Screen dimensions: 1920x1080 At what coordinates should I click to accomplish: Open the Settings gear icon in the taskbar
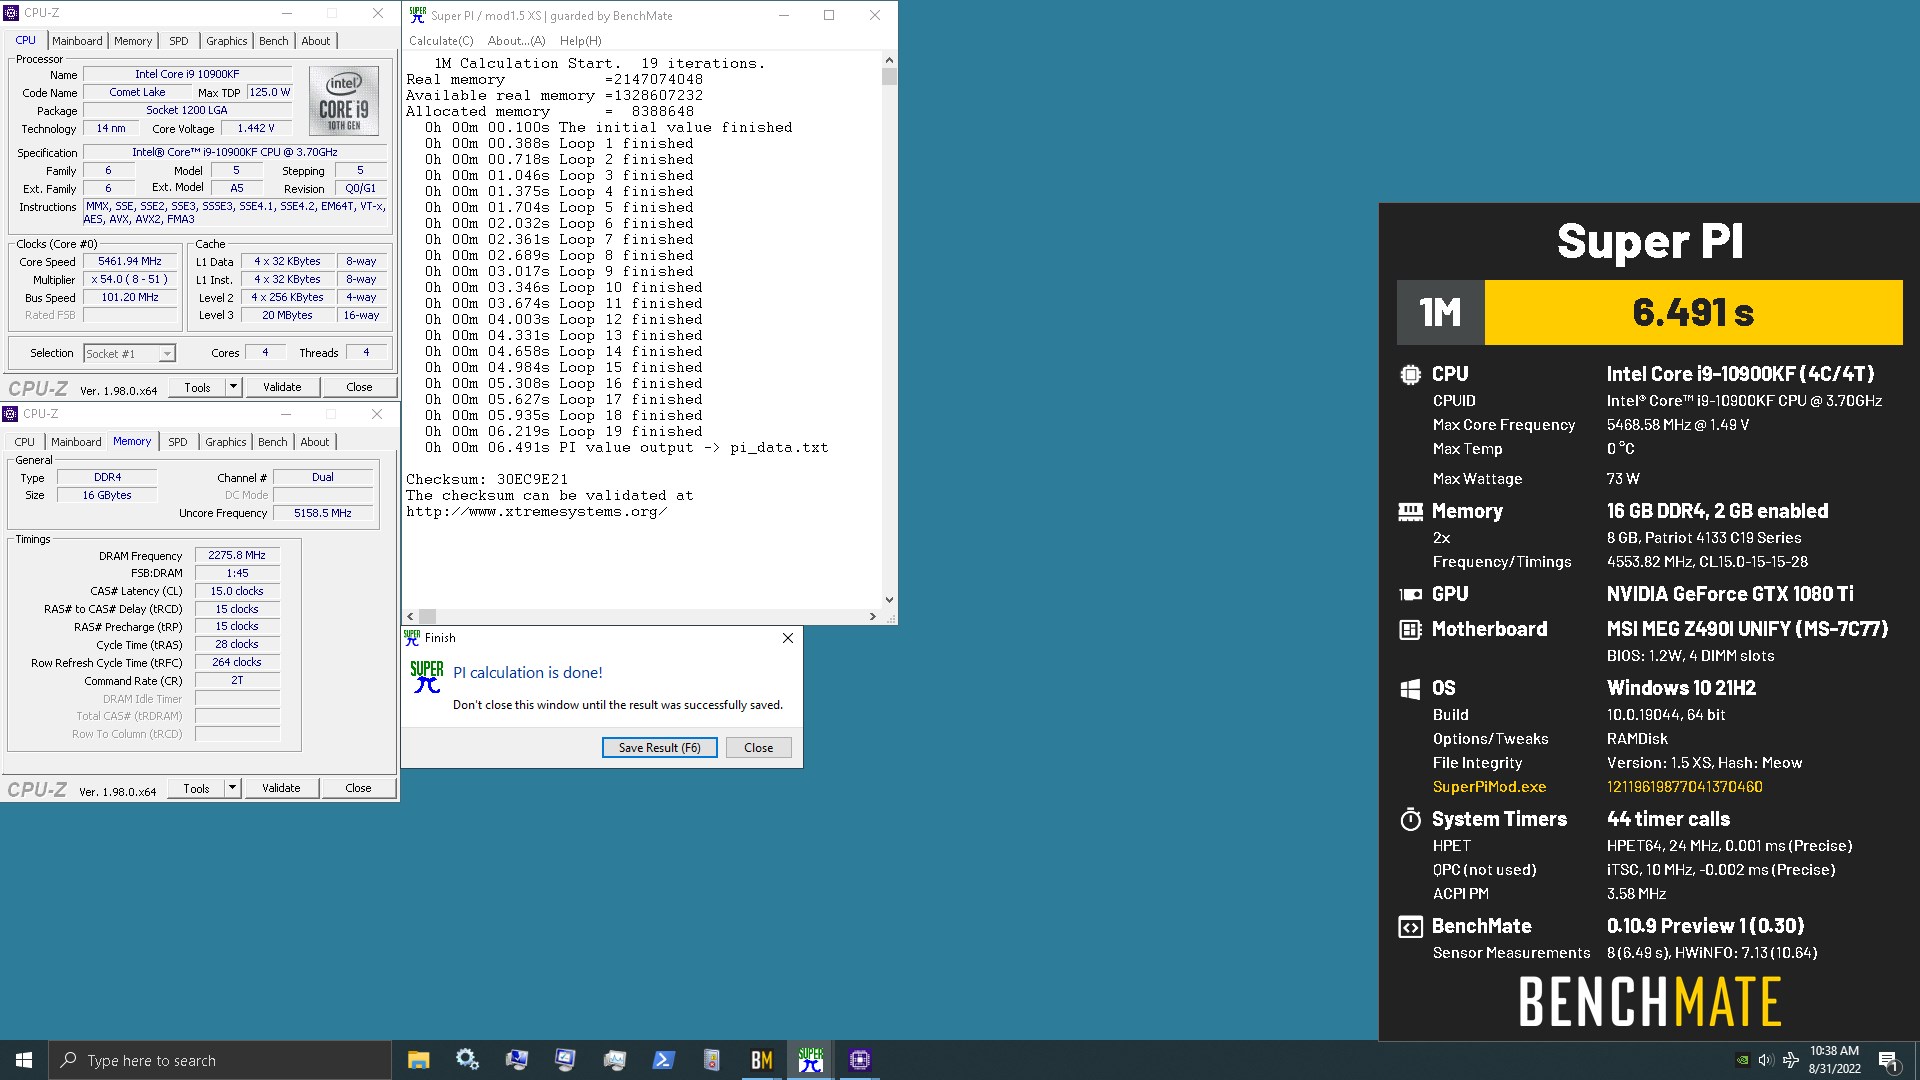pos(467,1060)
